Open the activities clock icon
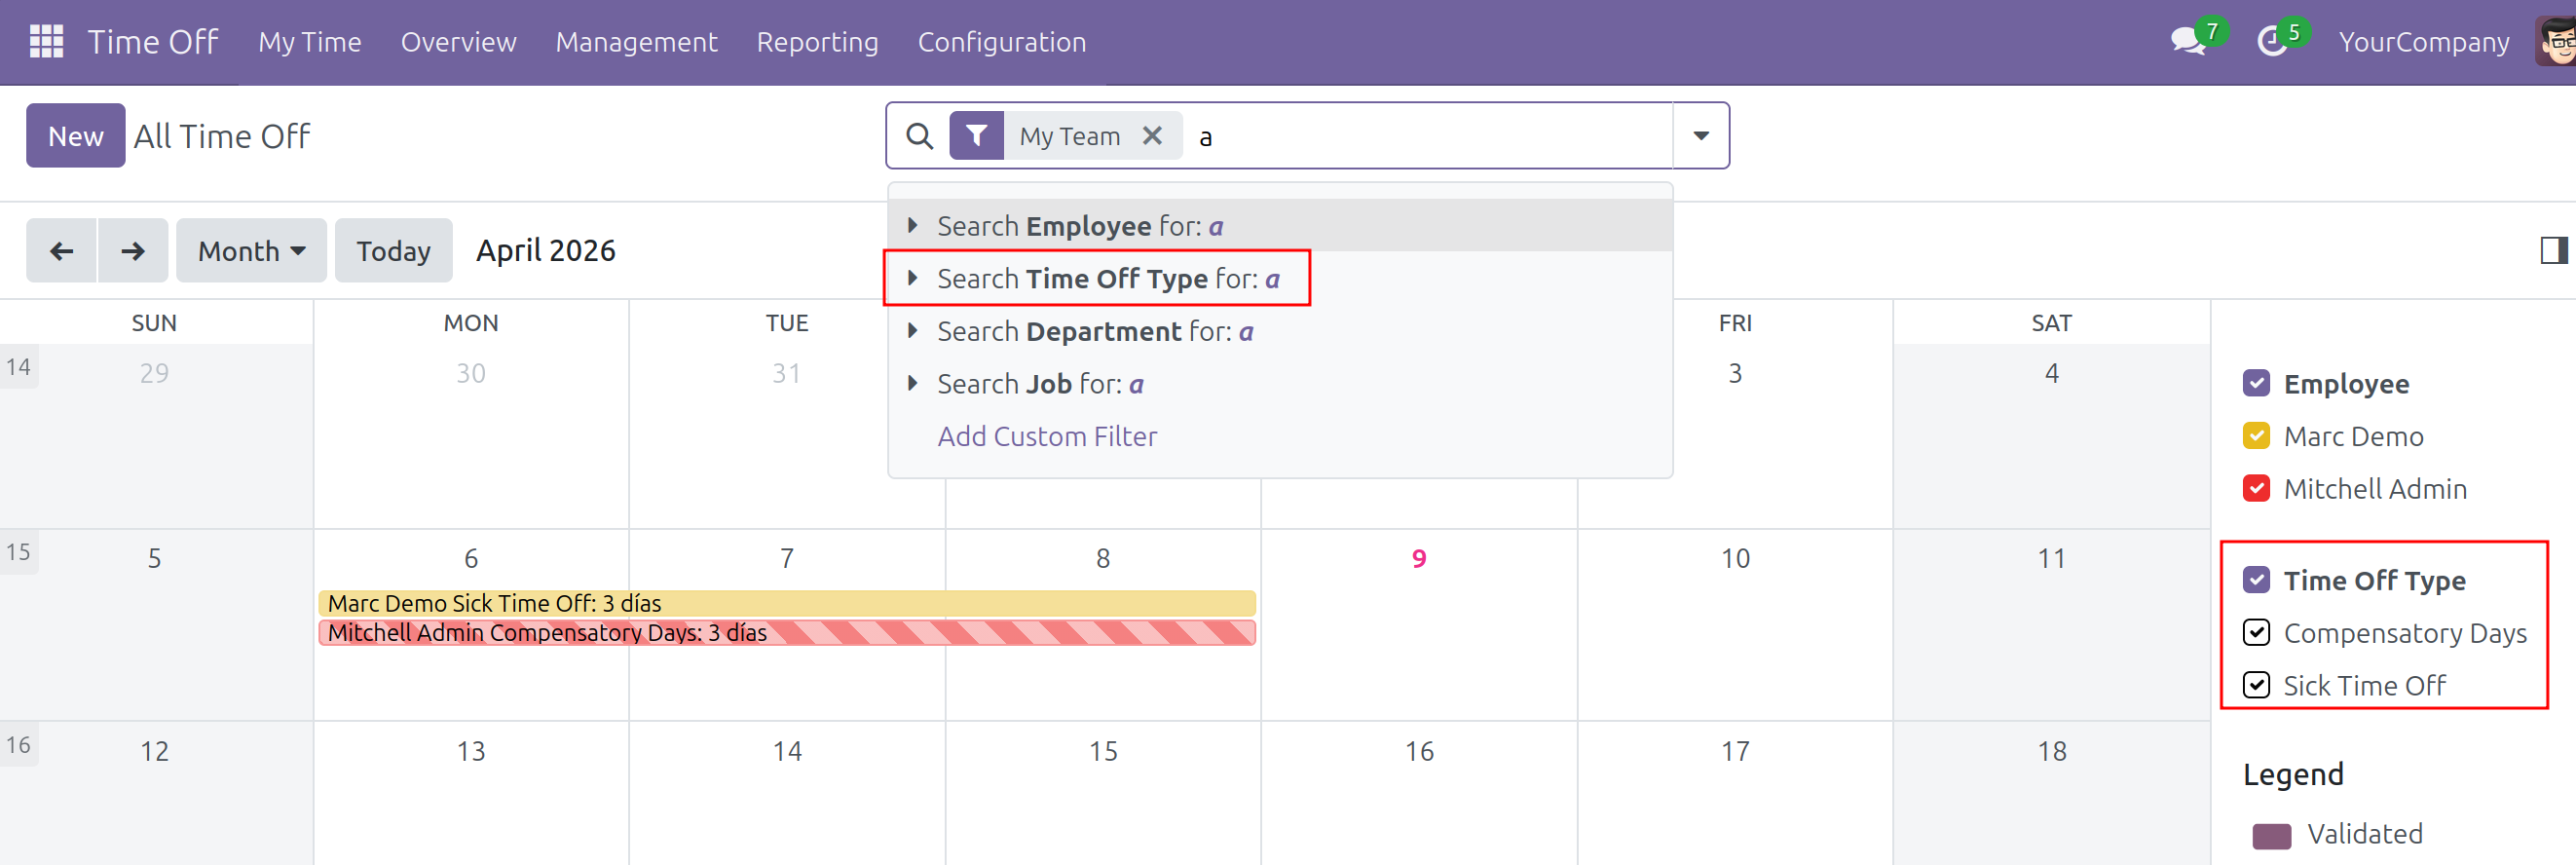This screenshot has width=2576, height=865. tap(2272, 42)
